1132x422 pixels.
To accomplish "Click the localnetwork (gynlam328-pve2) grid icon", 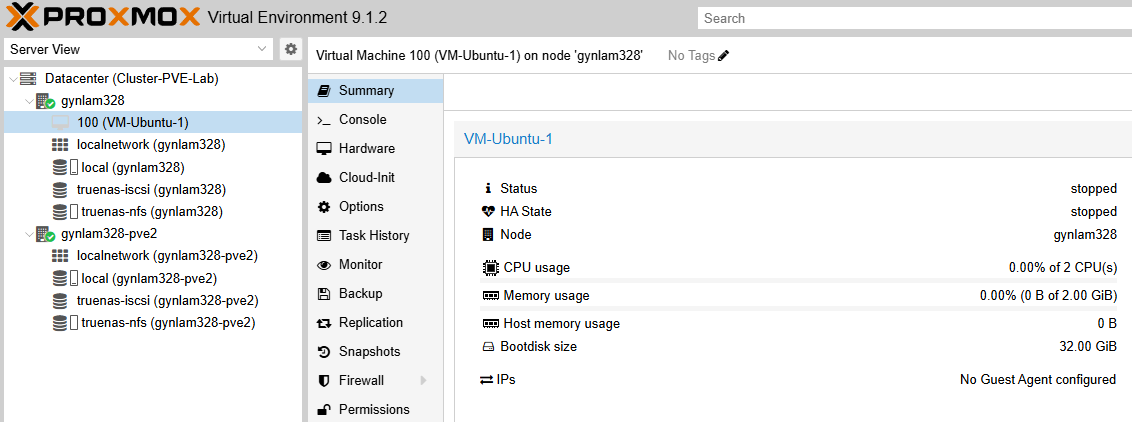I will [61, 256].
